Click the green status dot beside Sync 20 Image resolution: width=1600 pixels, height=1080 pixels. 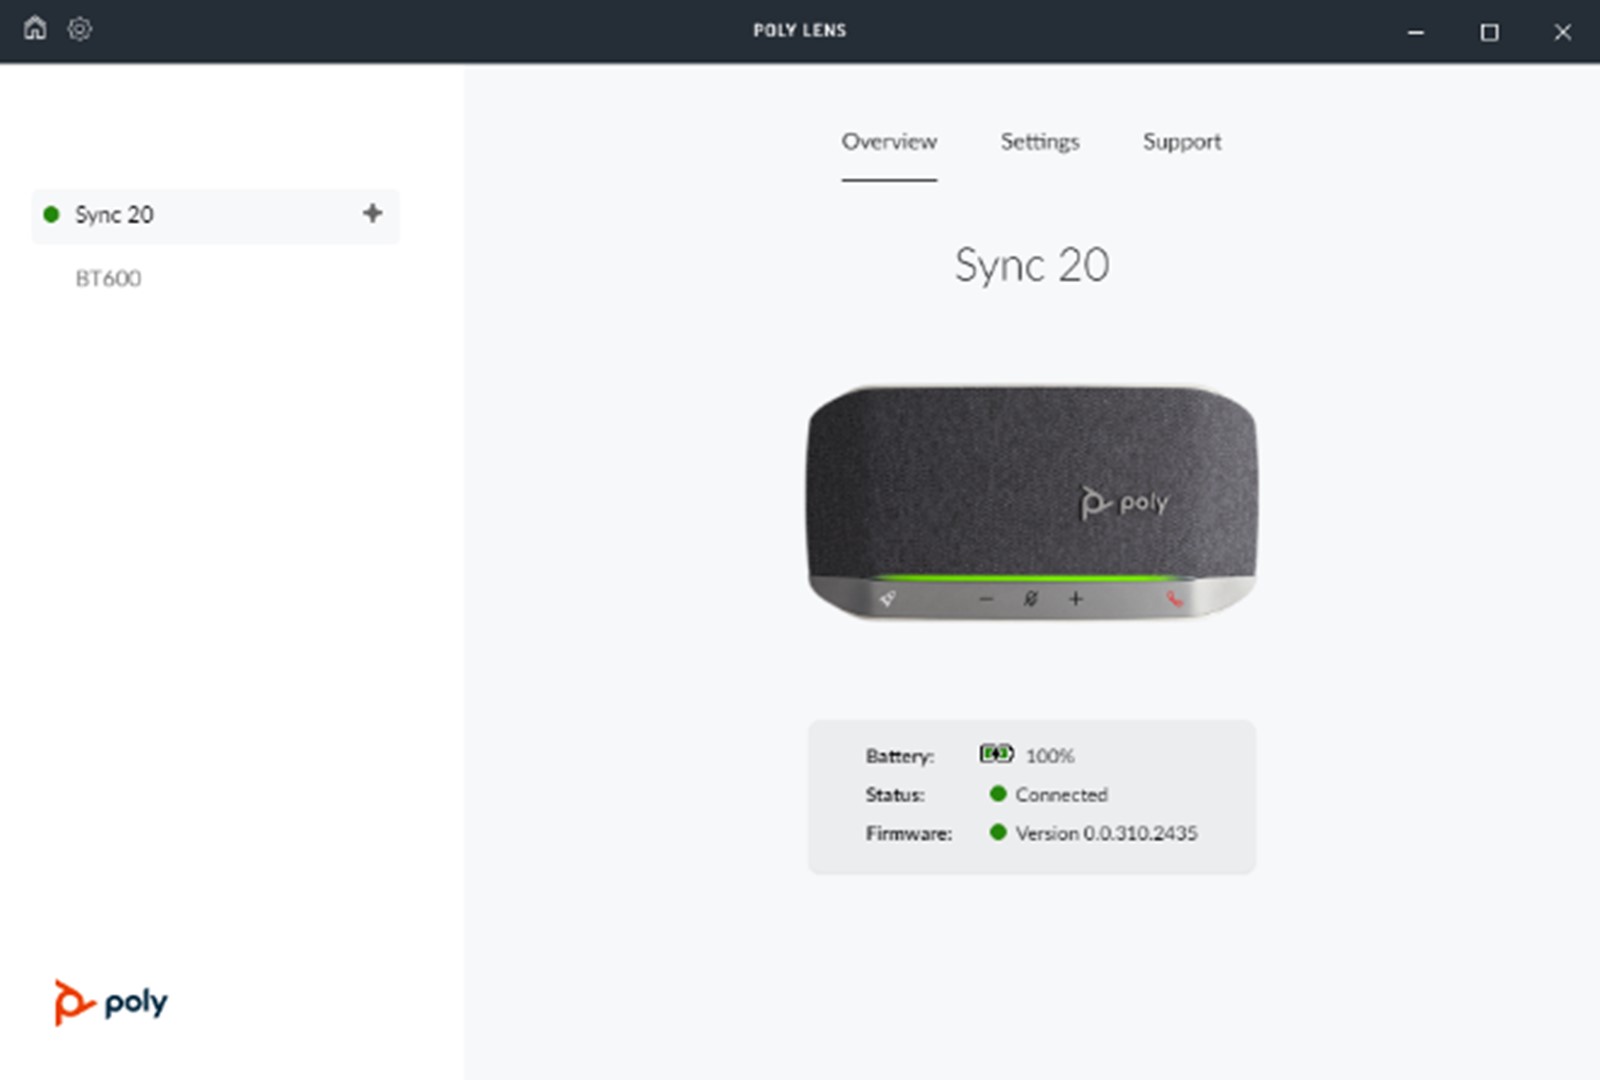click(52, 215)
